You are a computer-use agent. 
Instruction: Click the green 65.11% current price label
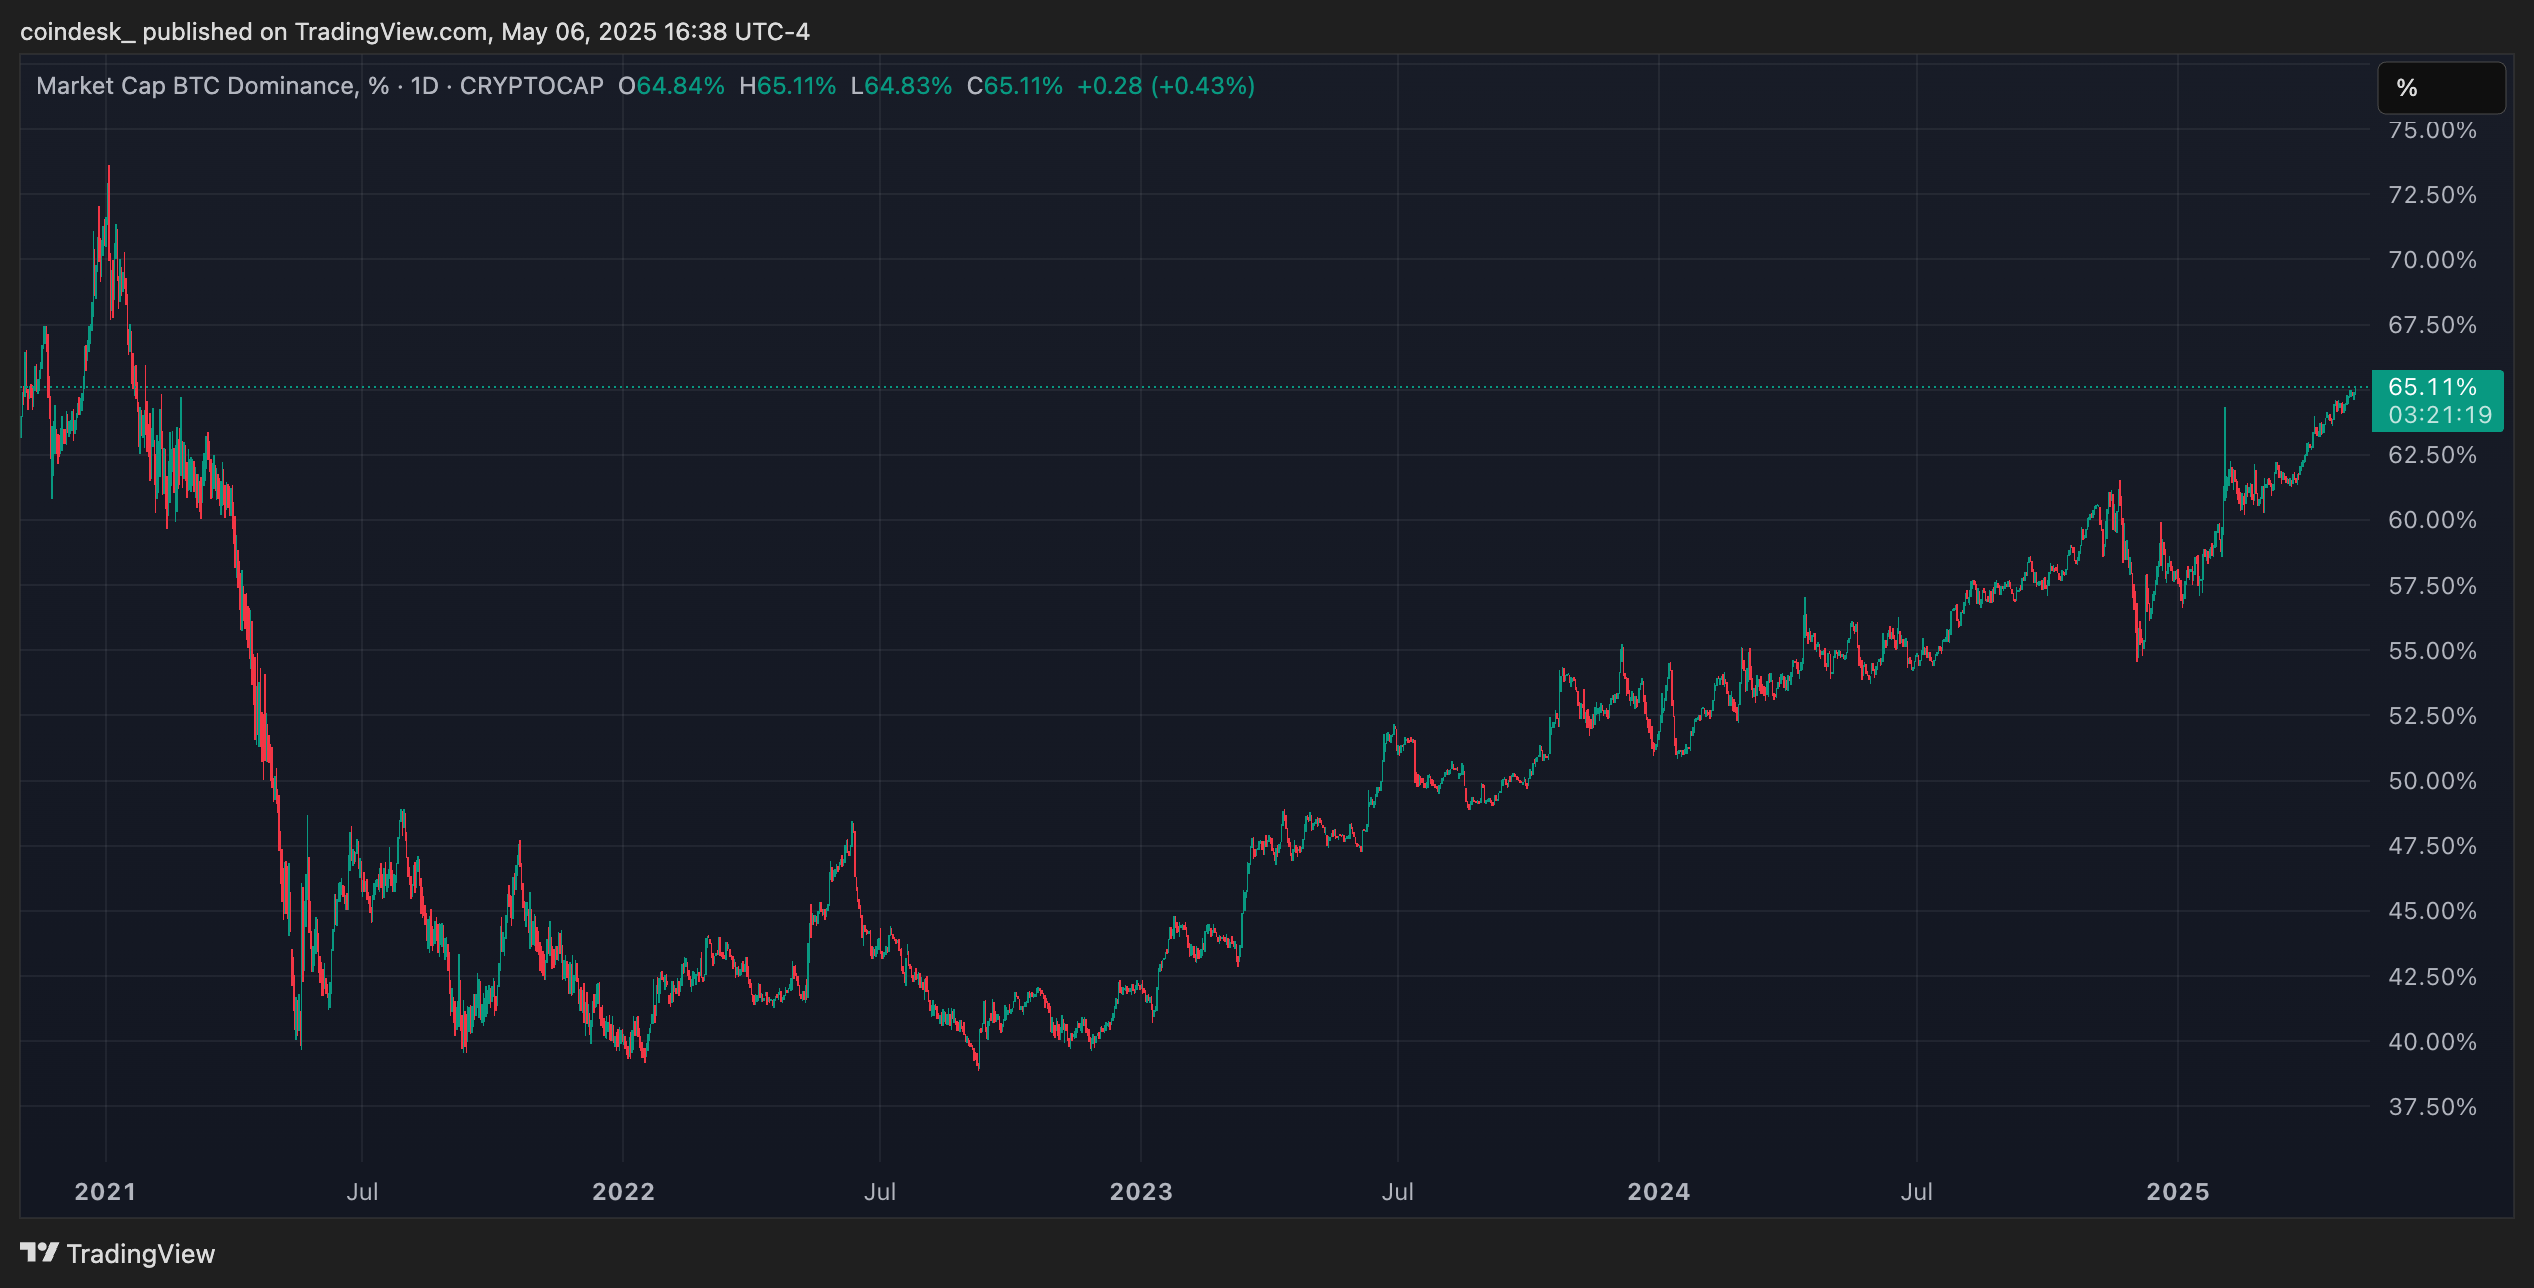(2432, 387)
